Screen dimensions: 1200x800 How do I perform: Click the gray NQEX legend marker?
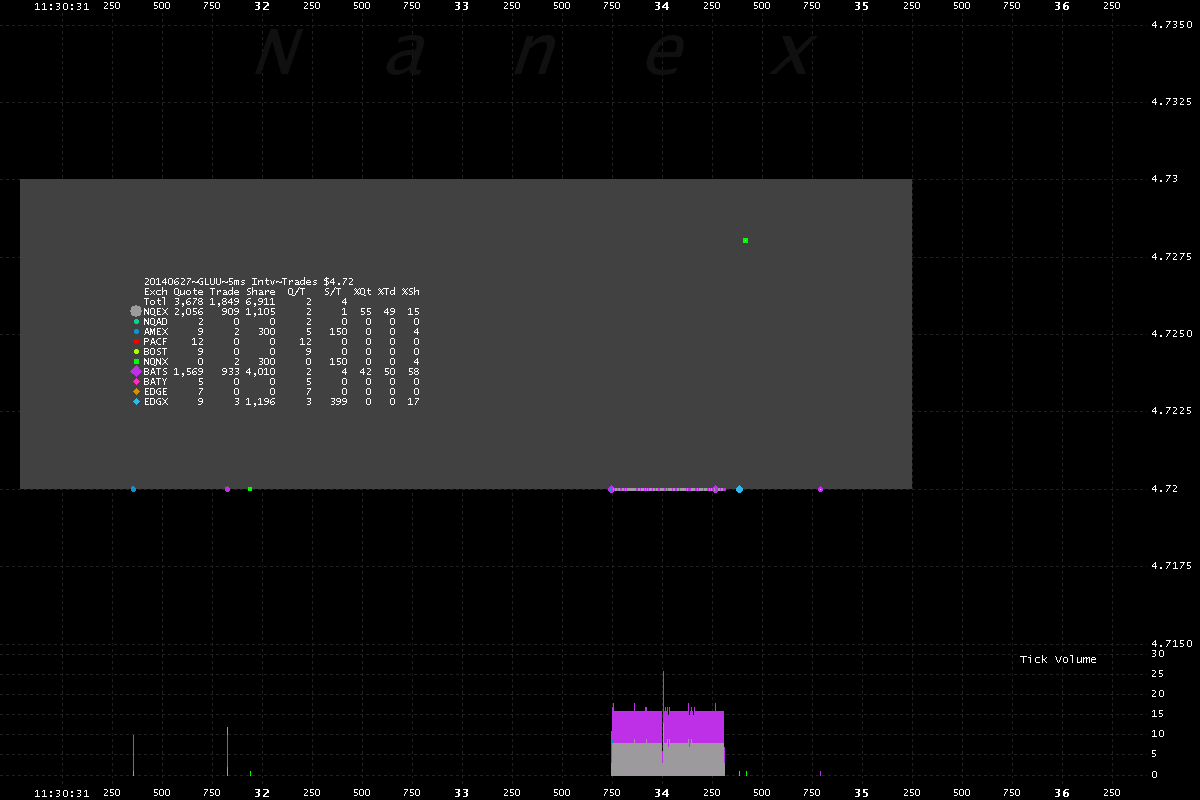tap(136, 312)
